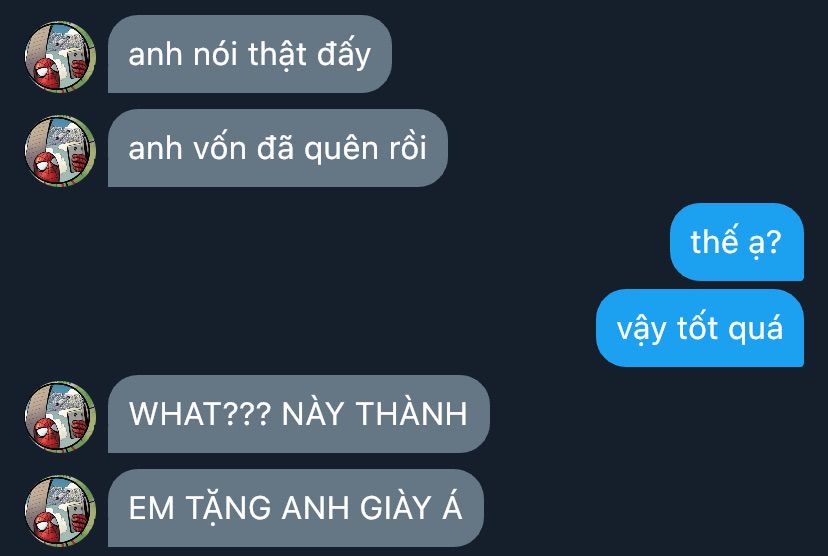Select the 'EM TẶNG ANH GIÀY Á' message
The image size is (828, 556).
click(296, 508)
